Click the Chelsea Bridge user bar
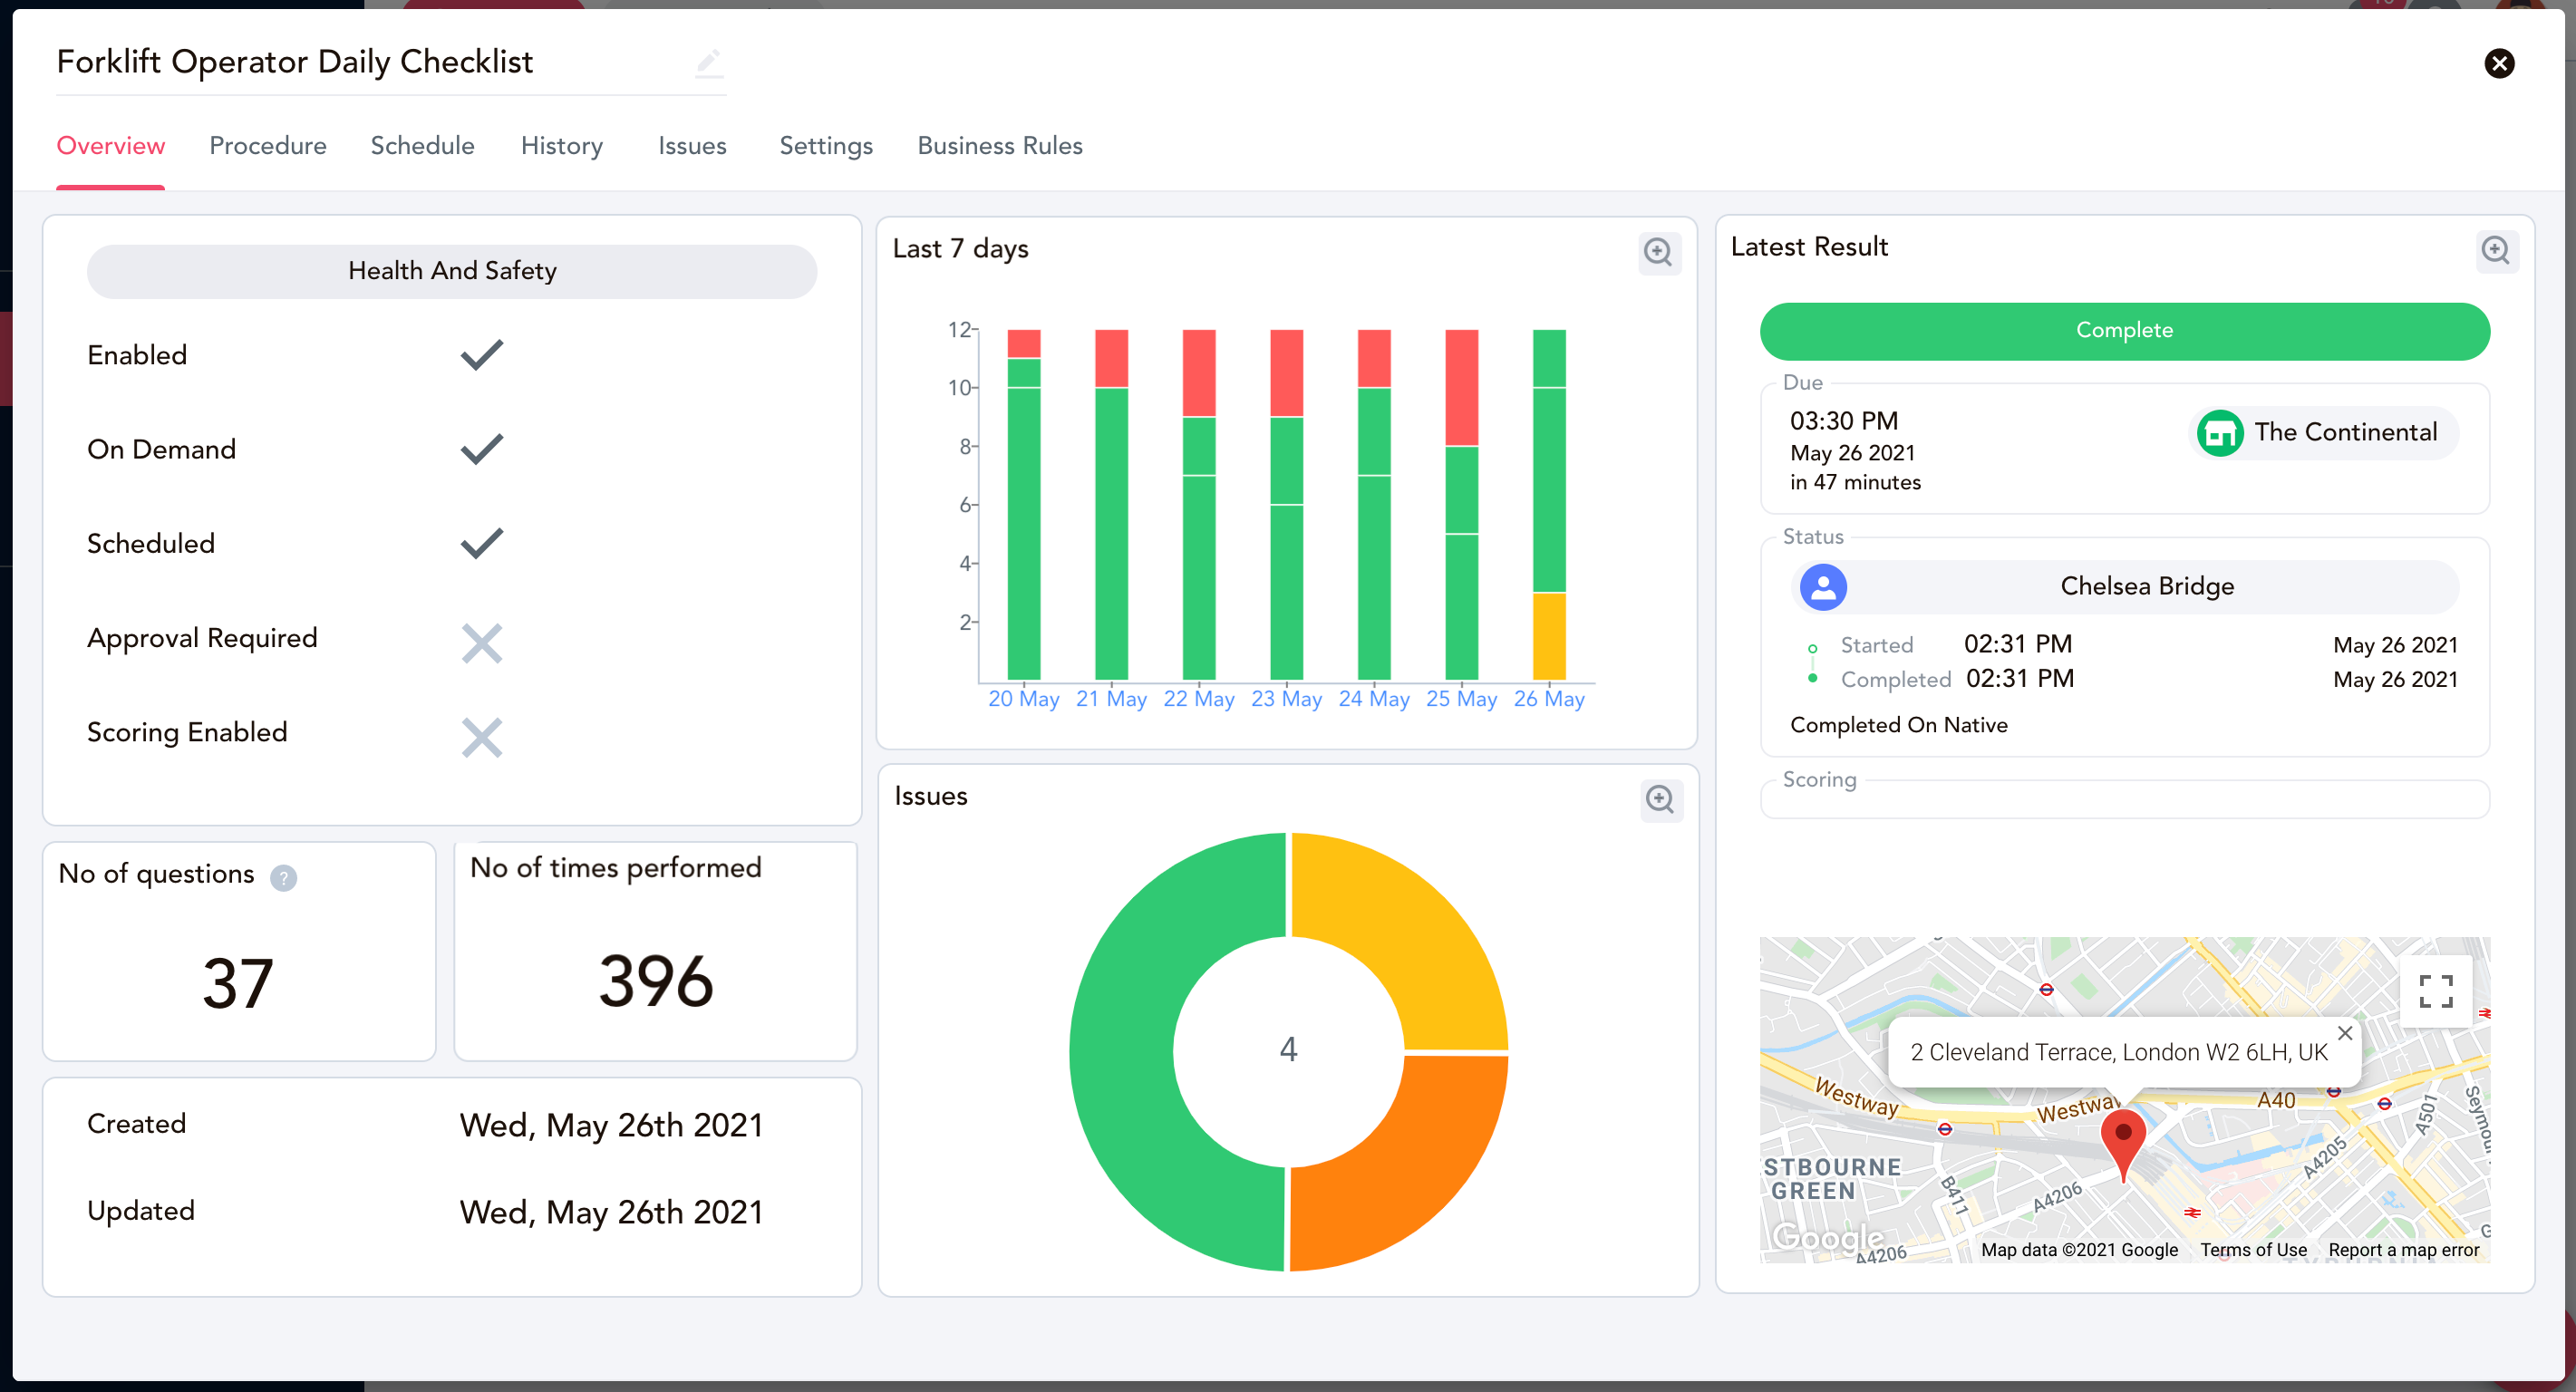The width and height of the screenshot is (2576, 1392). [2124, 586]
